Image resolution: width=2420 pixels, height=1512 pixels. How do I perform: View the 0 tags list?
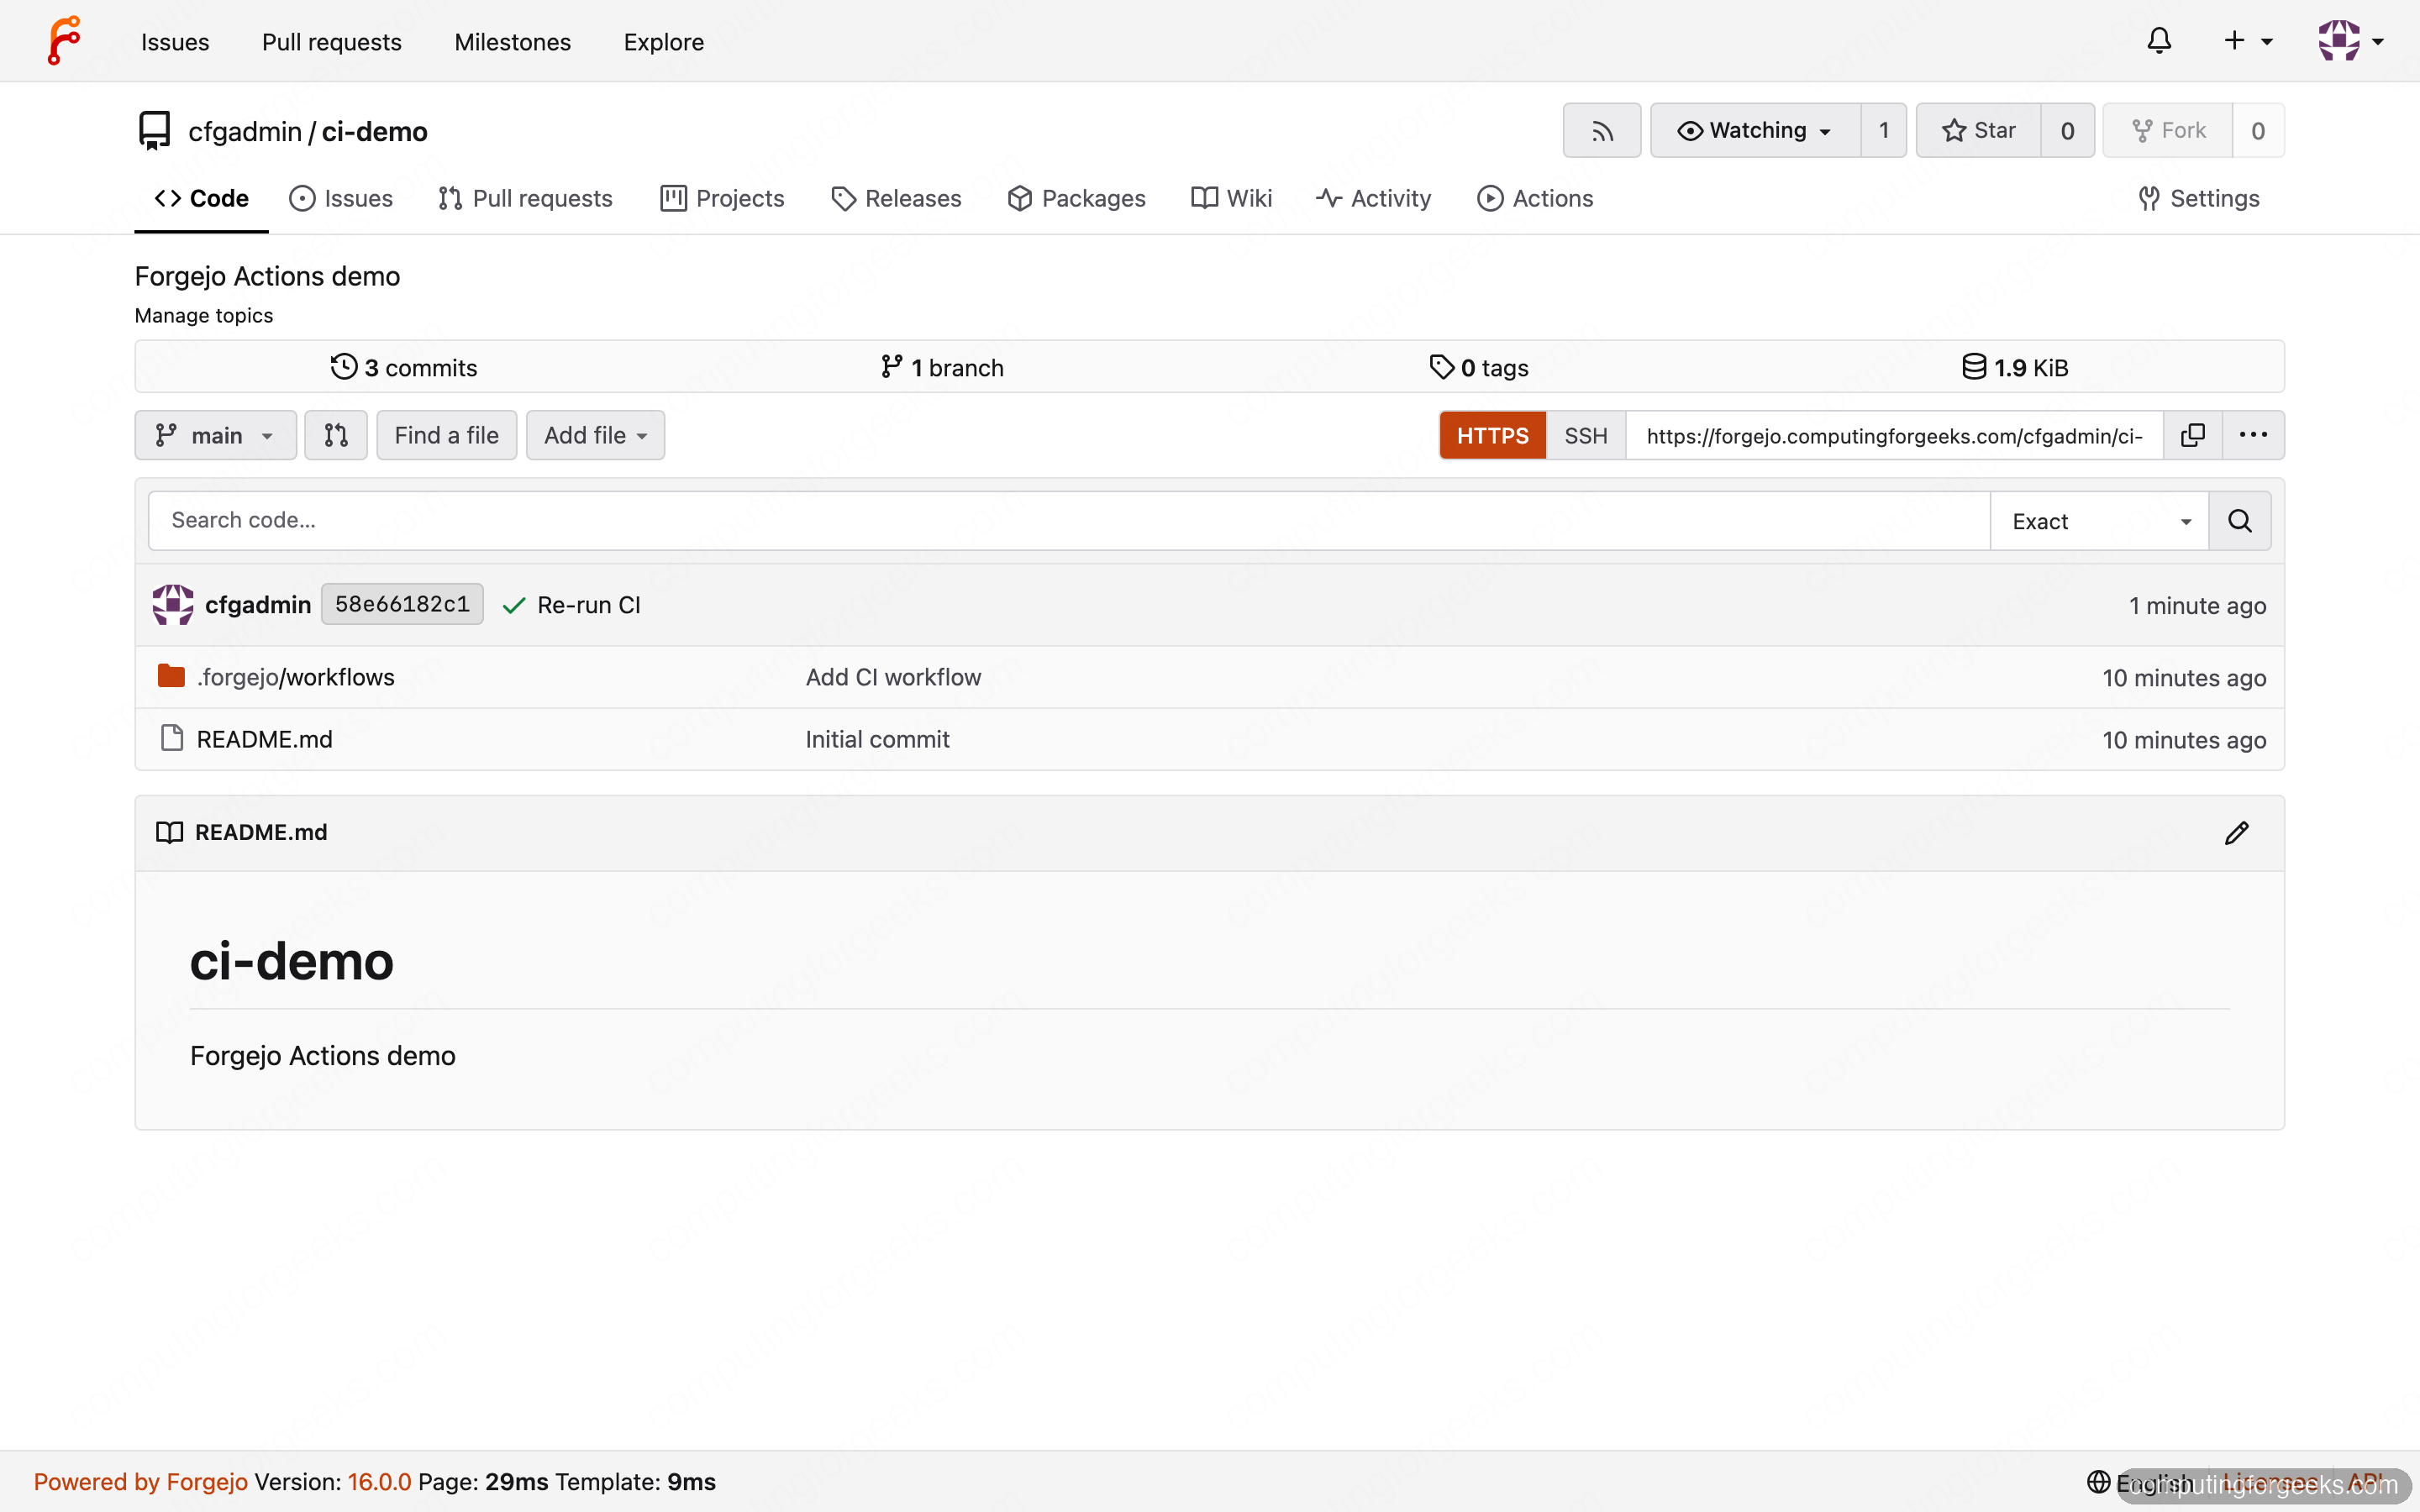click(x=1479, y=368)
